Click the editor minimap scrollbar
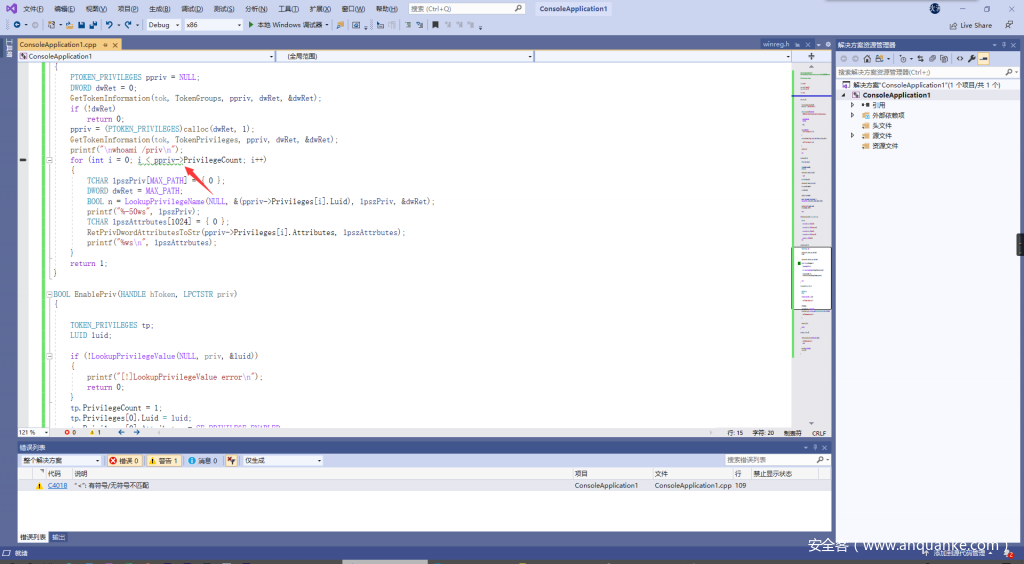 click(811, 250)
